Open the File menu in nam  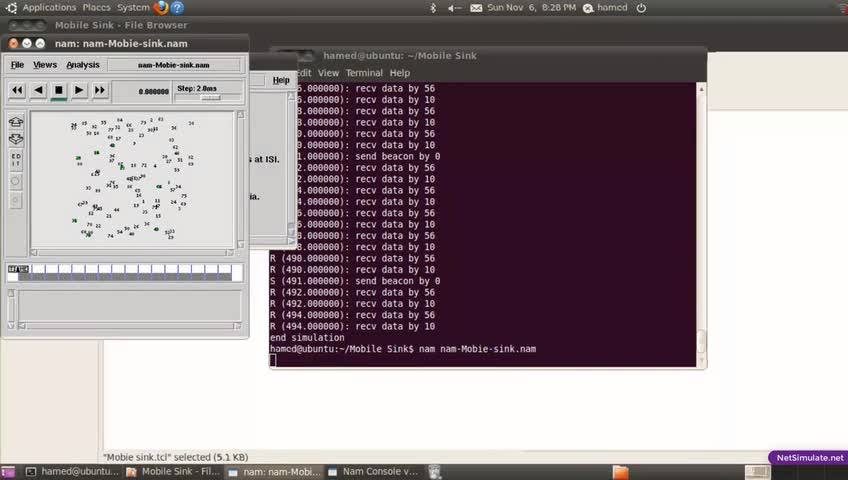pyautogui.click(x=17, y=65)
